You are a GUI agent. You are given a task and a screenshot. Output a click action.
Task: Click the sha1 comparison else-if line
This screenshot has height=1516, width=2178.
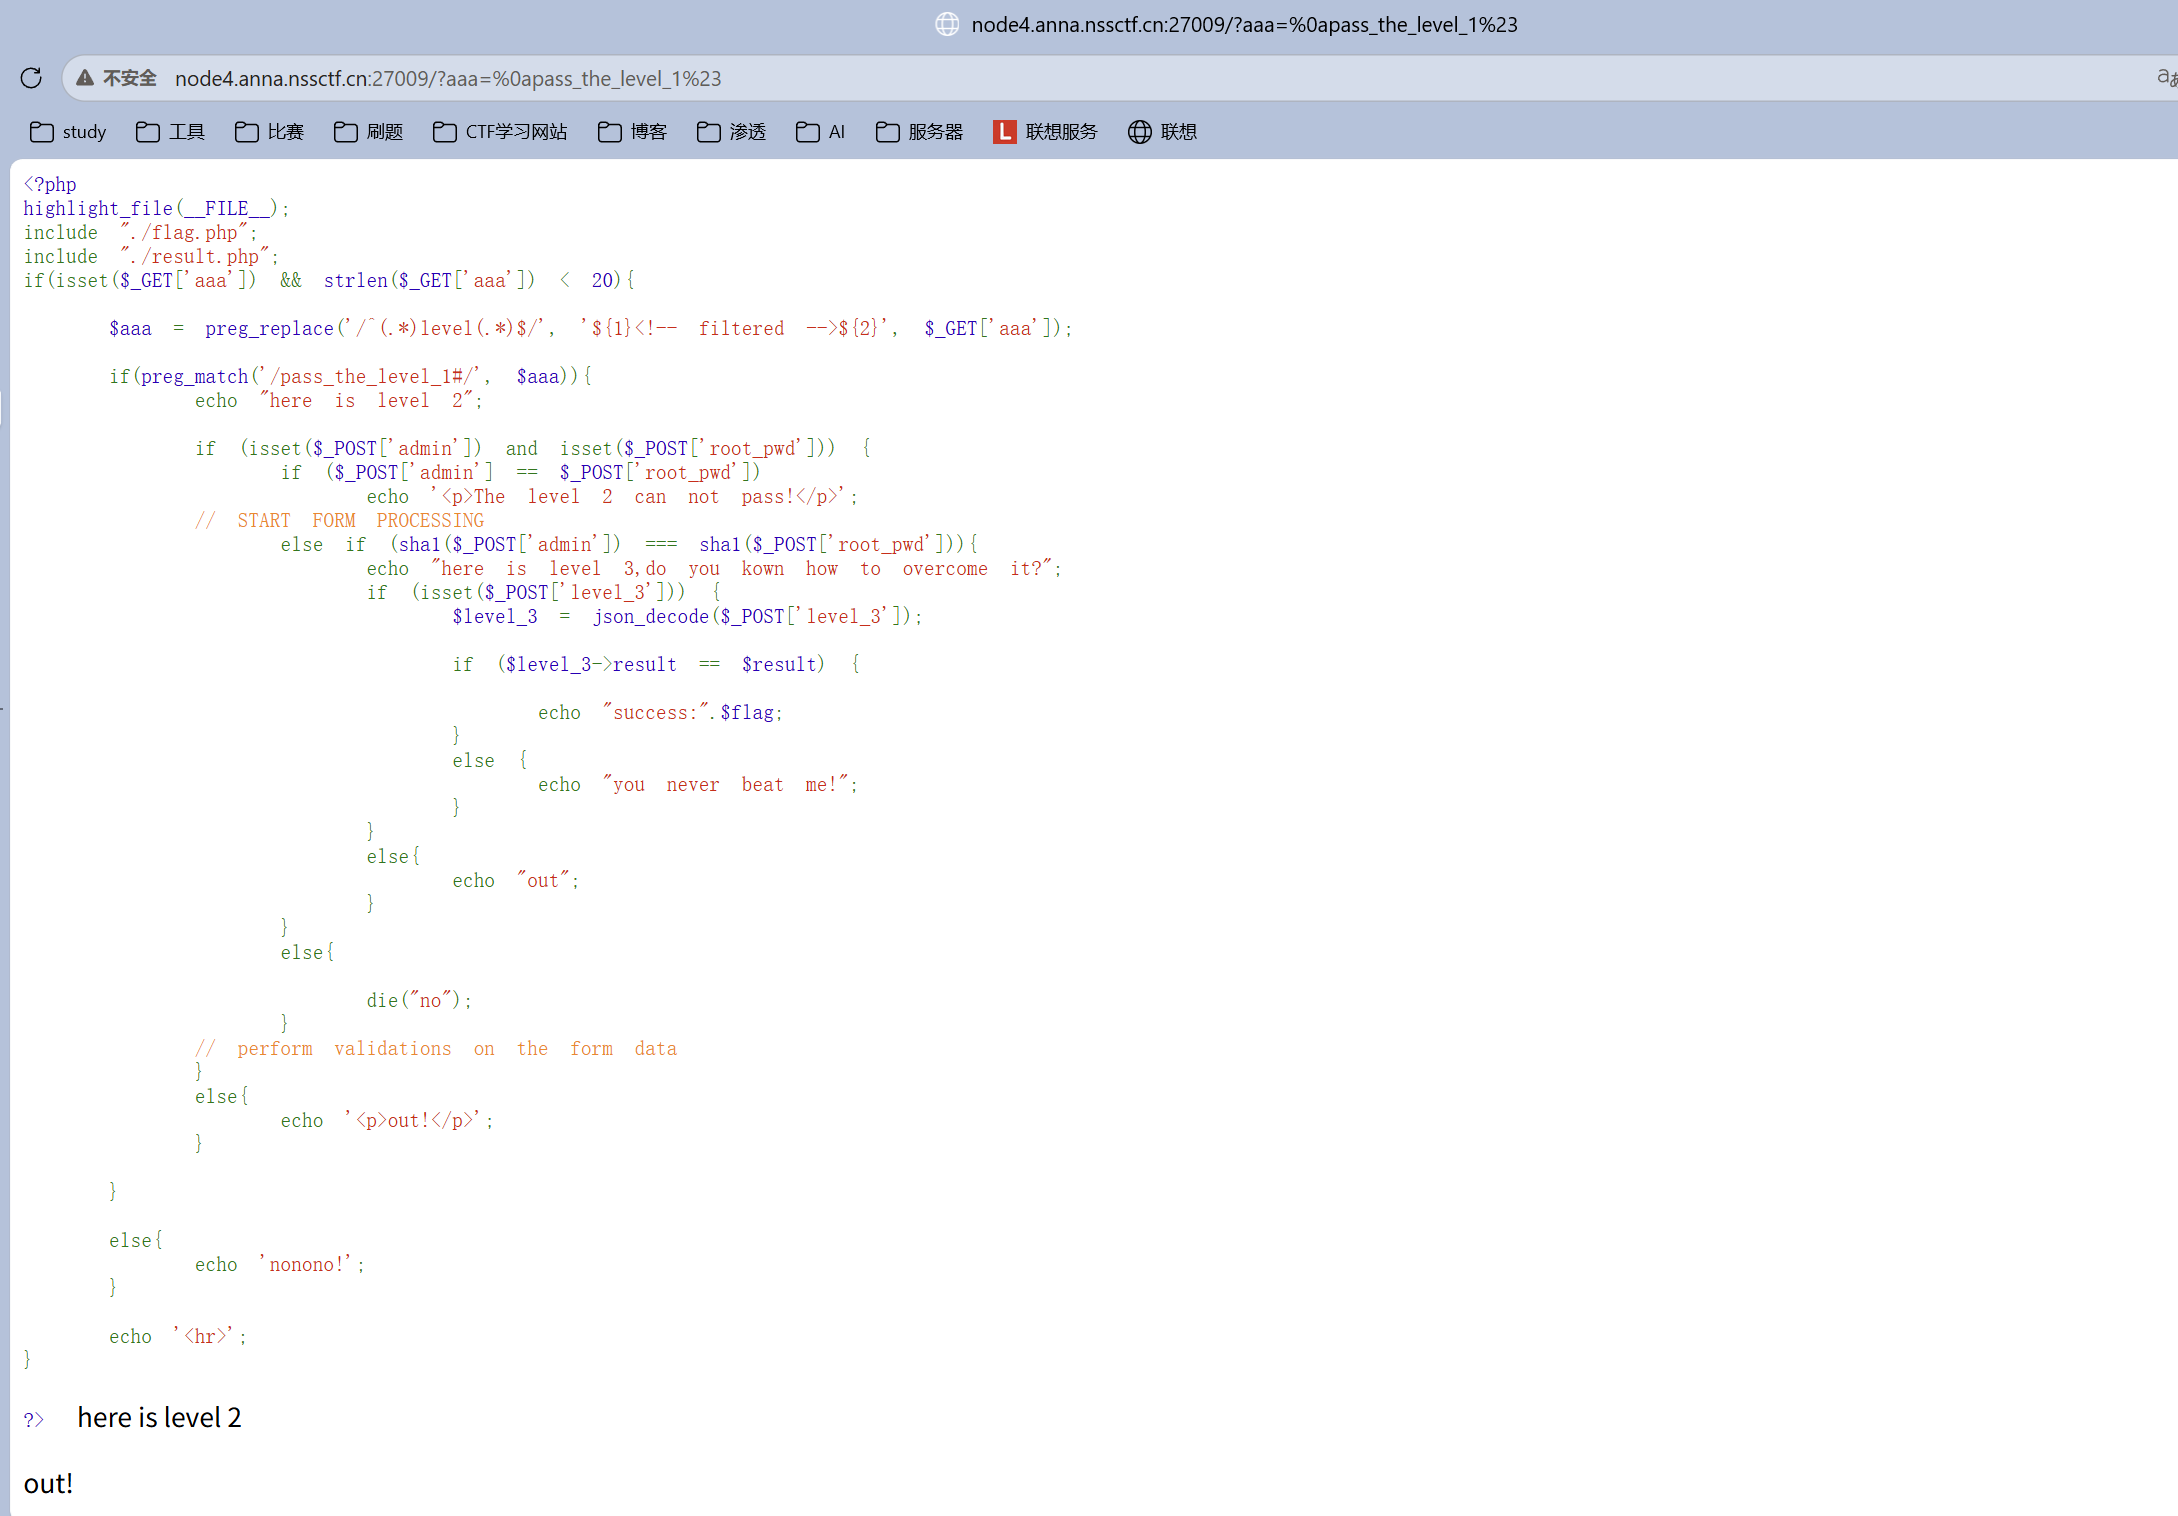point(629,544)
